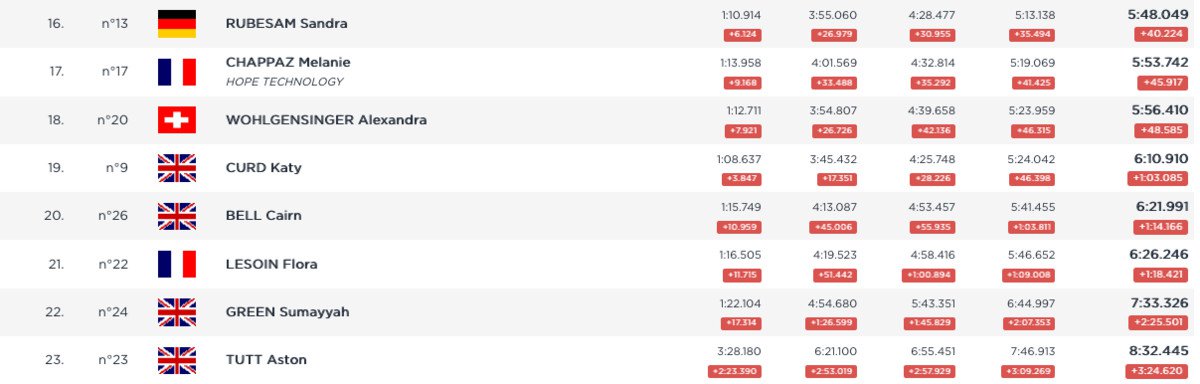1200x384 pixels.
Task: Click the UK flag beside TUTT Aston
Action: tap(177, 360)
